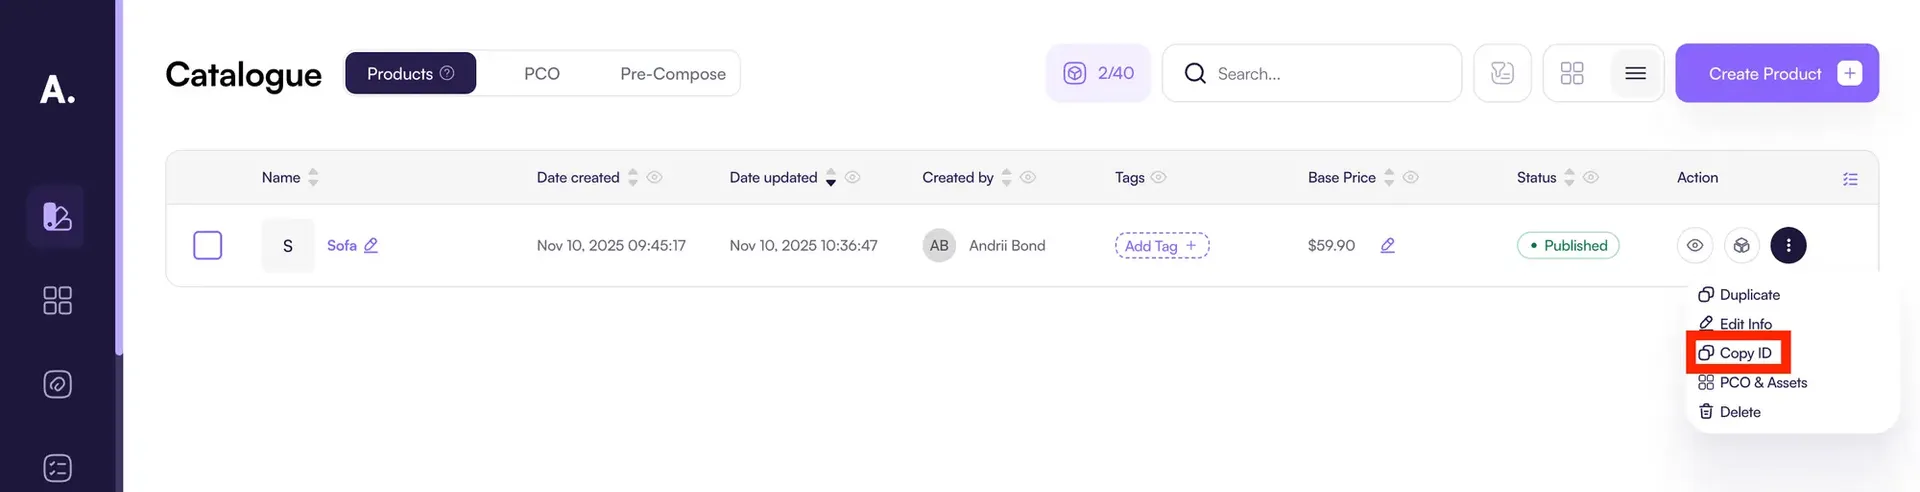Click the pencil icon next to Sofa name

click(371, 245)
